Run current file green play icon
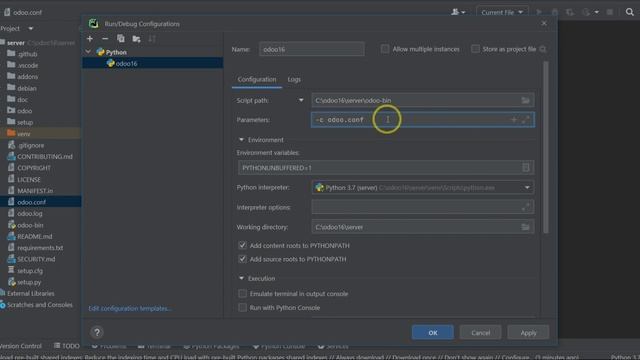The image size is (640, 360). tap(539, 12)
